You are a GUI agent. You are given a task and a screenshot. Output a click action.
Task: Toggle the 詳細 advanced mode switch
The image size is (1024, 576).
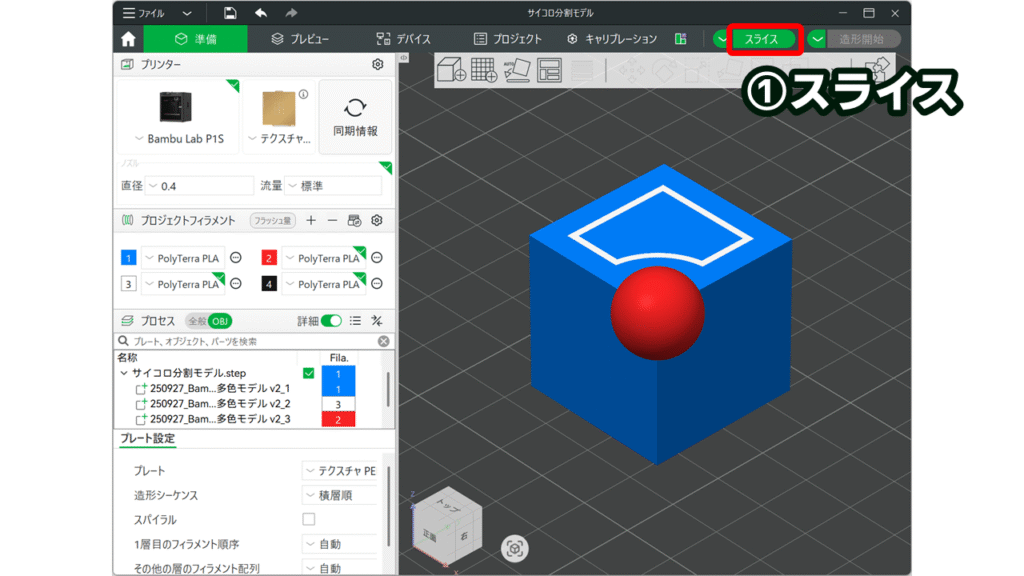pos(331,321)
